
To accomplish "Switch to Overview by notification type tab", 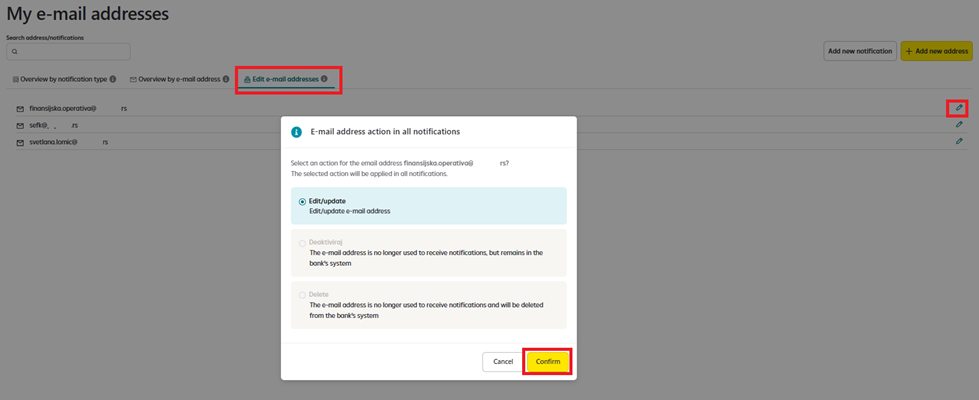I will (x=62, y=79).
